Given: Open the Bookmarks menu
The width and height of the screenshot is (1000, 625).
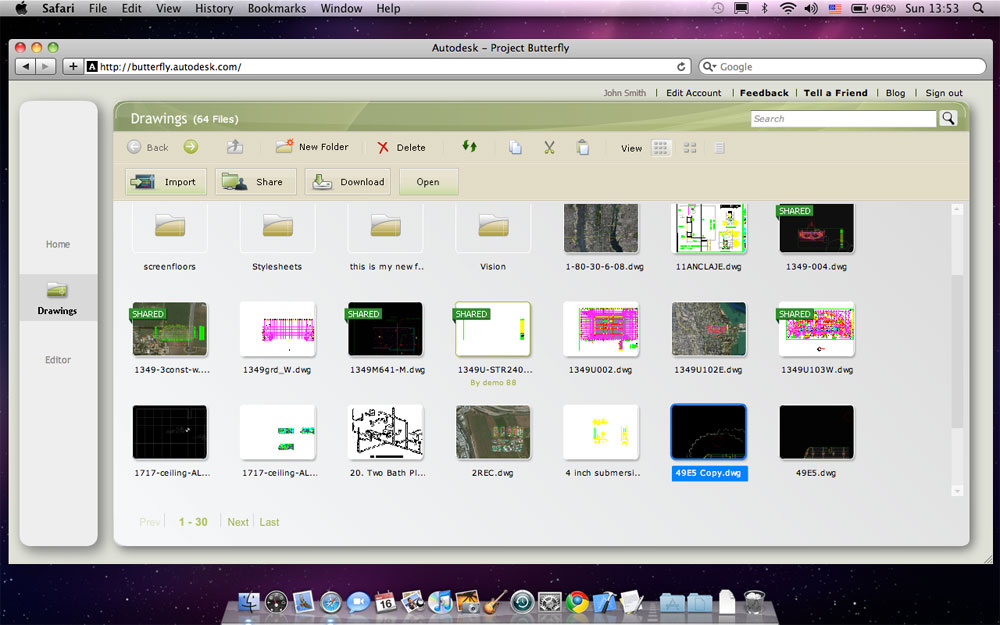Looking at the screenshot, I should tap(277, 8).
